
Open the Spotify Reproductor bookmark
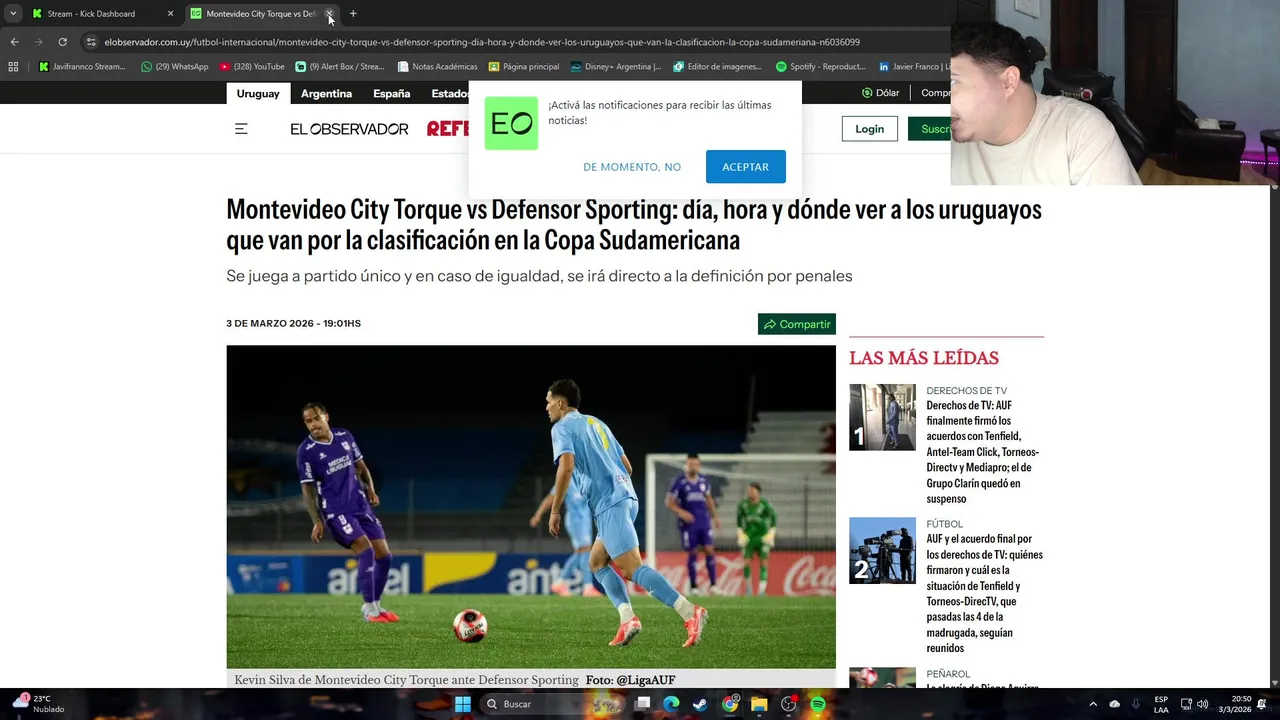(x=820, y=67)
